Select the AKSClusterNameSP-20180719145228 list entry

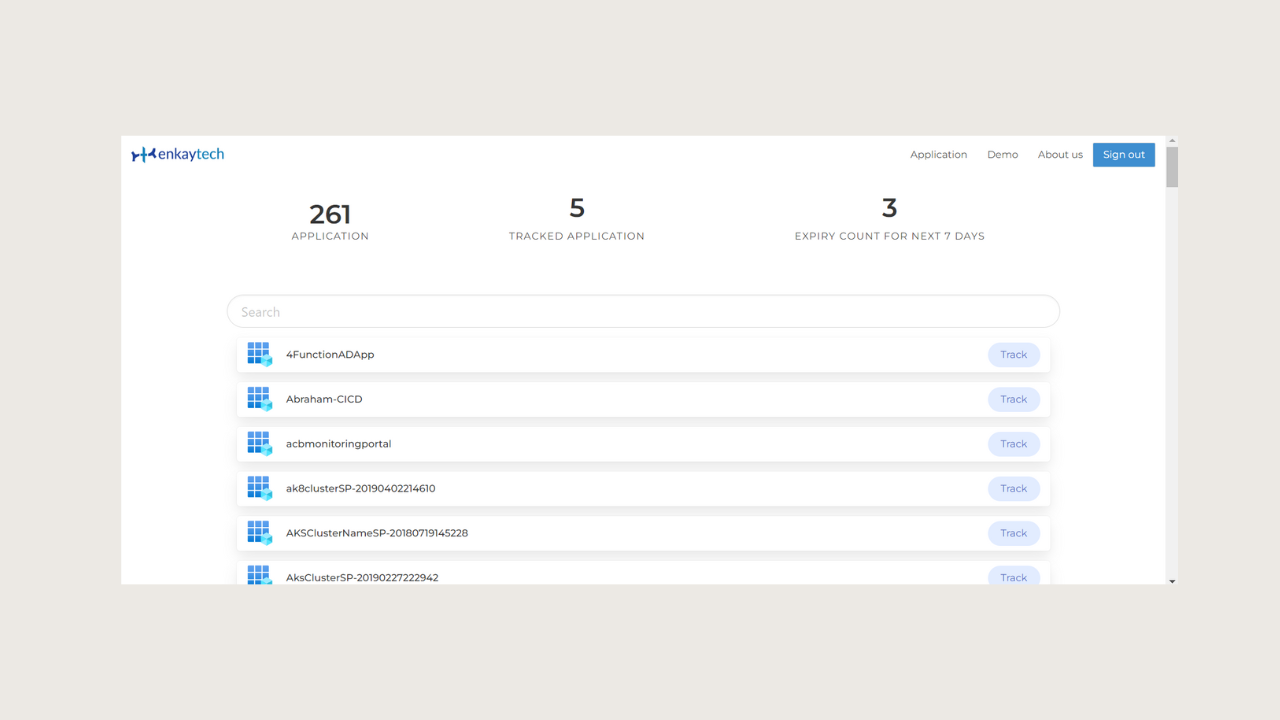tap(377, 533)
